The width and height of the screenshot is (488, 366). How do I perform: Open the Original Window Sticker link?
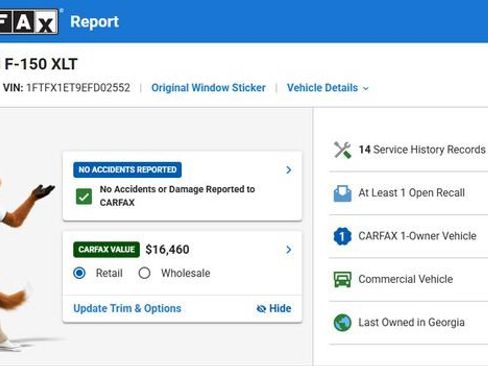(208, 88)
